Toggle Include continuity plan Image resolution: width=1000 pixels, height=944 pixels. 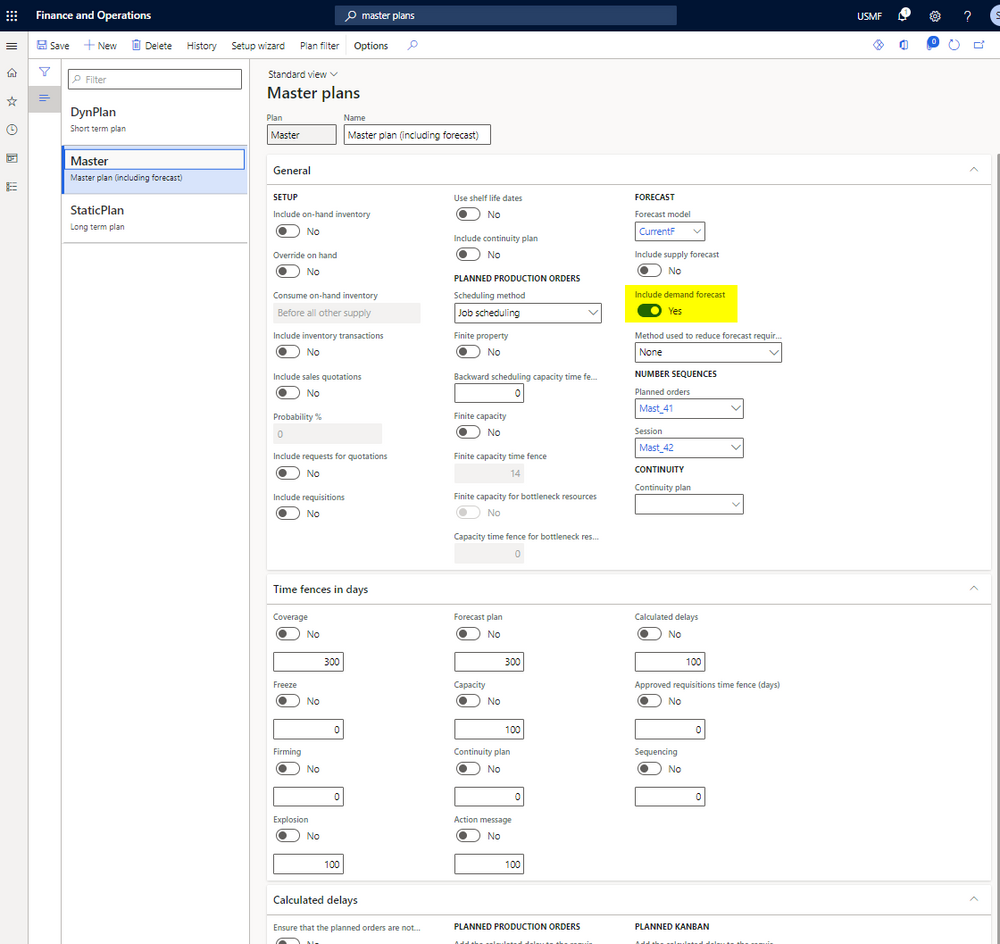468,254
